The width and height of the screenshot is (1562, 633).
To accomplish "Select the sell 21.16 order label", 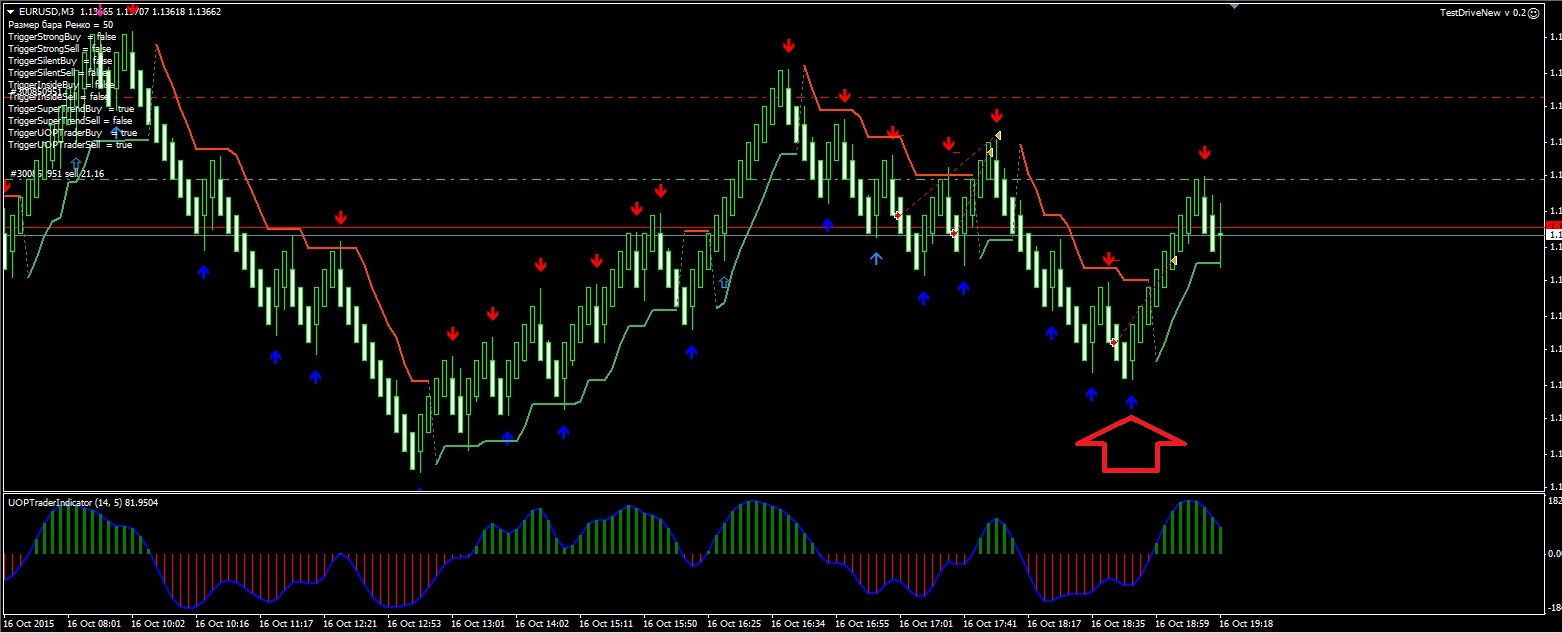I will (56, 174).
